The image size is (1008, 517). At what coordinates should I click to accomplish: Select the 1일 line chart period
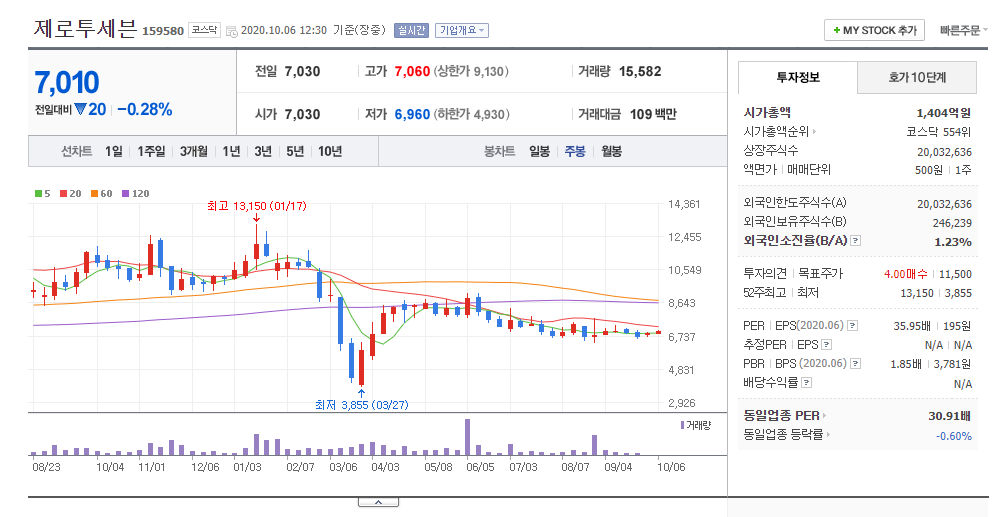114,151
